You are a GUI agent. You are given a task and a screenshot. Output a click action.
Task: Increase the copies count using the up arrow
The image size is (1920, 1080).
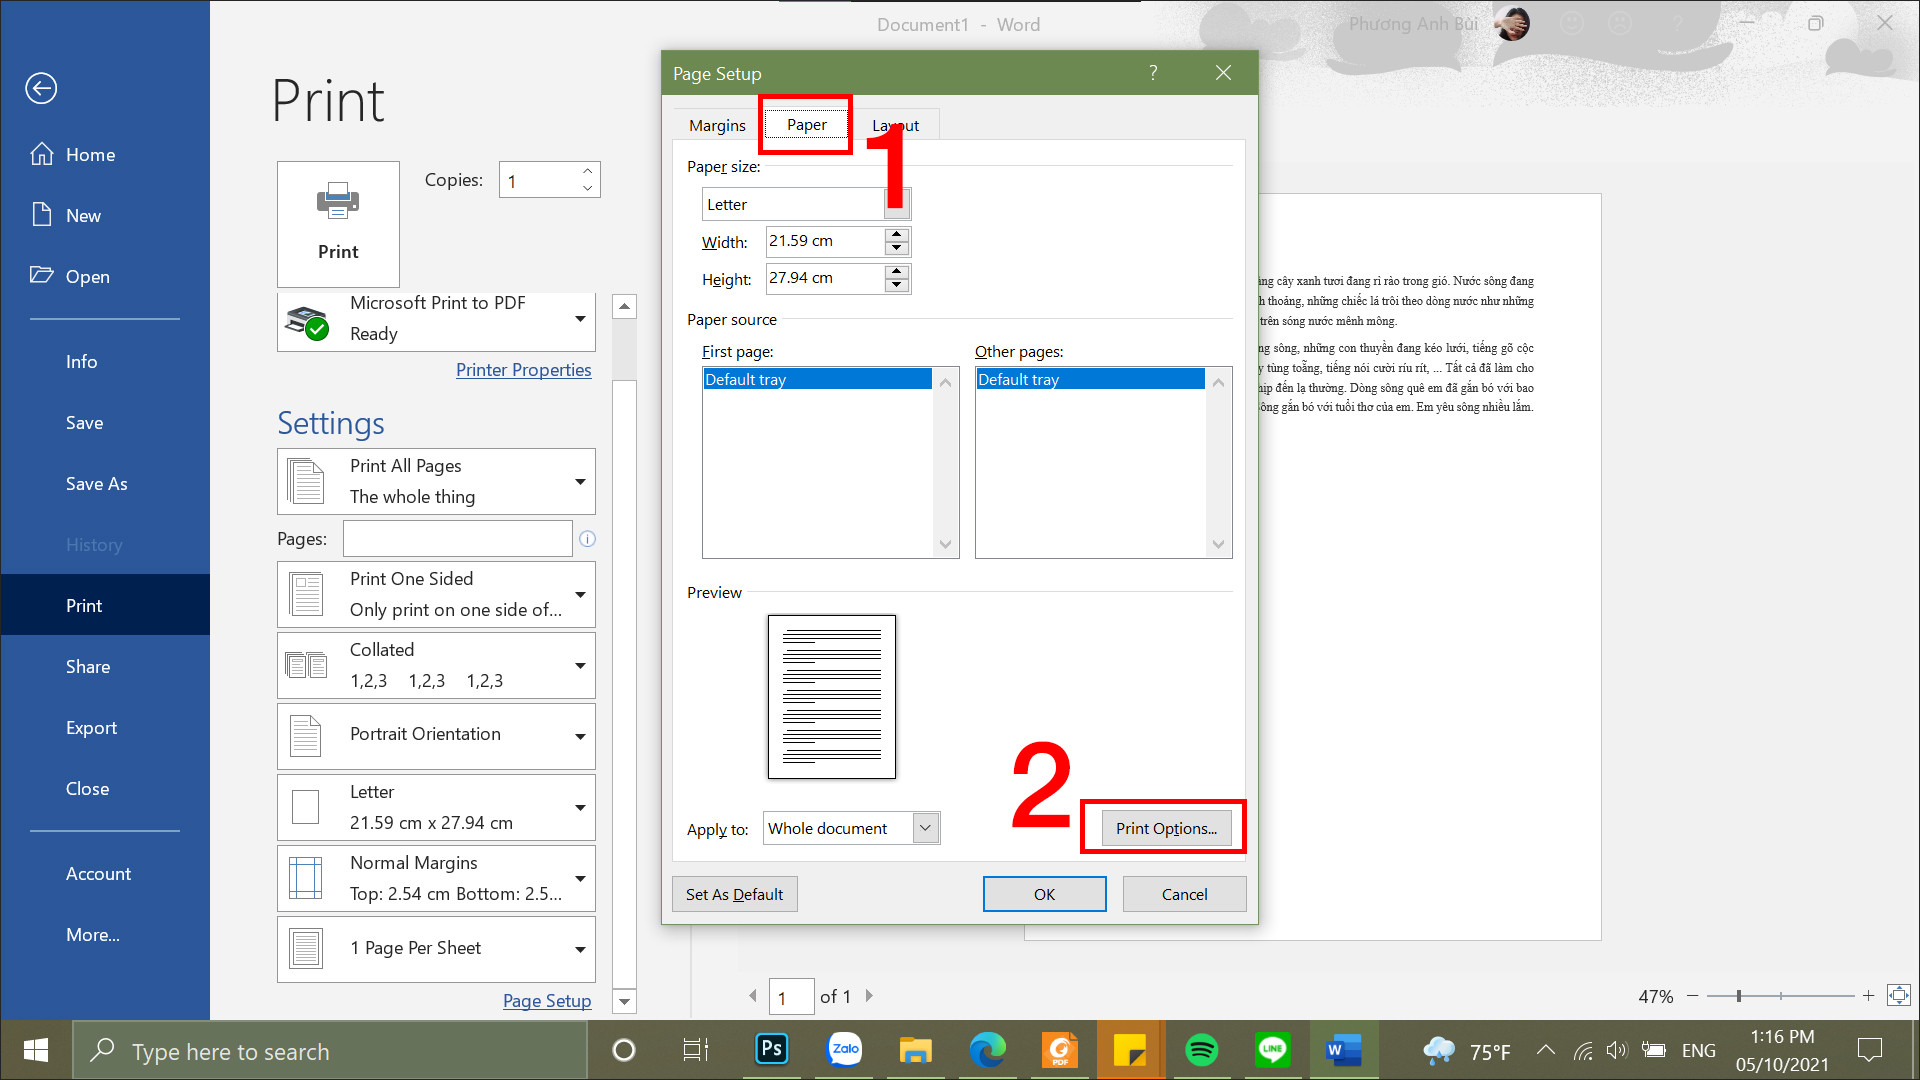click(588, 171)
